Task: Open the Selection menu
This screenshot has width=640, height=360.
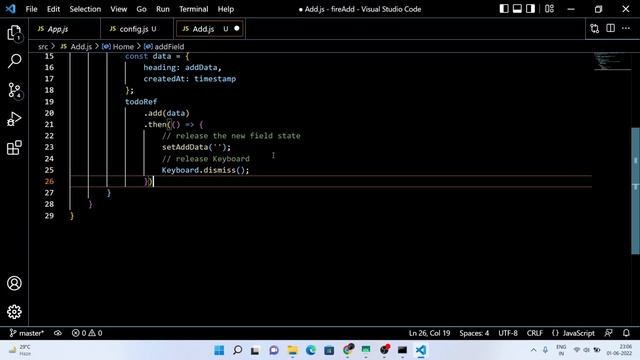Action: 85,9
